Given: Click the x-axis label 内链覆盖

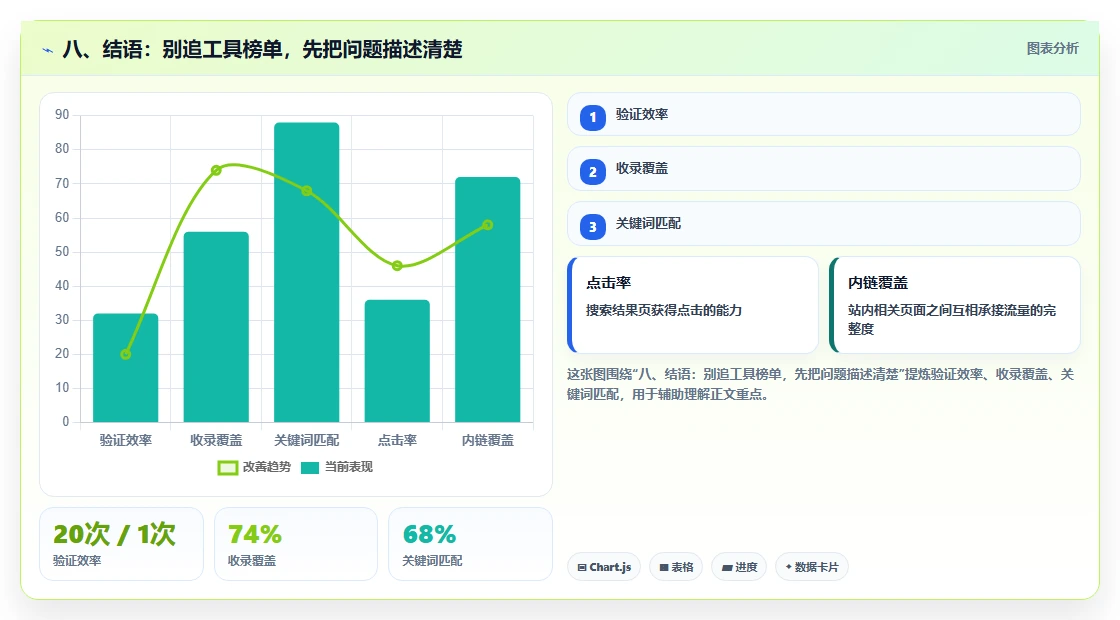Looking at the screenshot, I should pos(488,440).
